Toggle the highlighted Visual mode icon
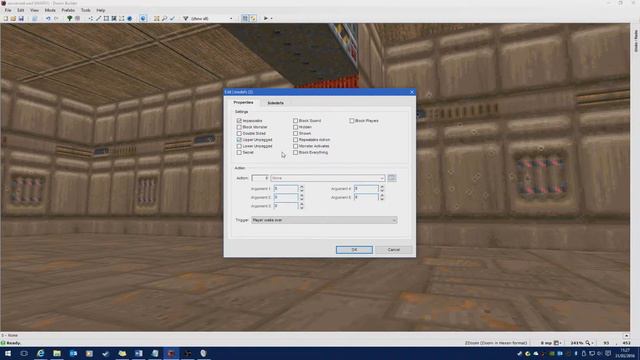The width and height of the screenshot is (640, 360). tap(143, 18)
